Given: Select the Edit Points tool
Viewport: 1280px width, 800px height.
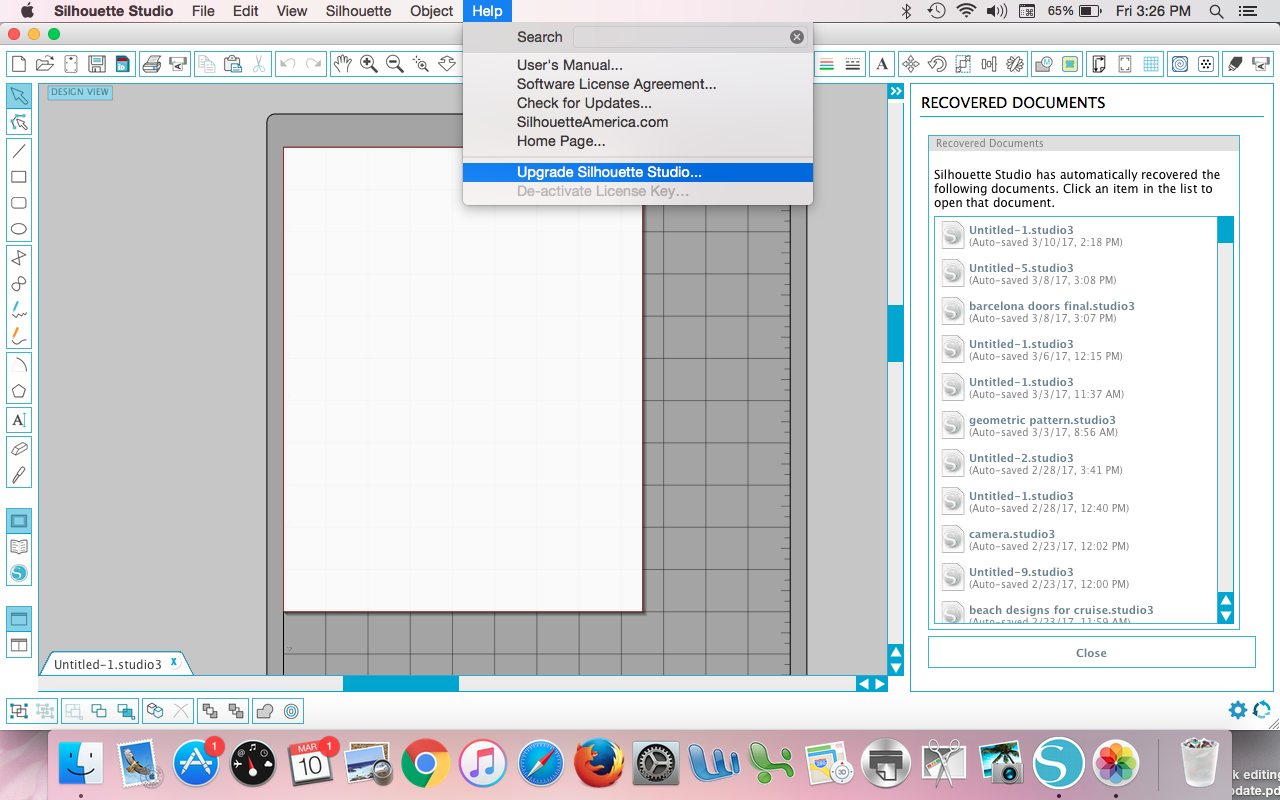Looking at the screenshot, I should pyautogui.click(x=18, y=121).
